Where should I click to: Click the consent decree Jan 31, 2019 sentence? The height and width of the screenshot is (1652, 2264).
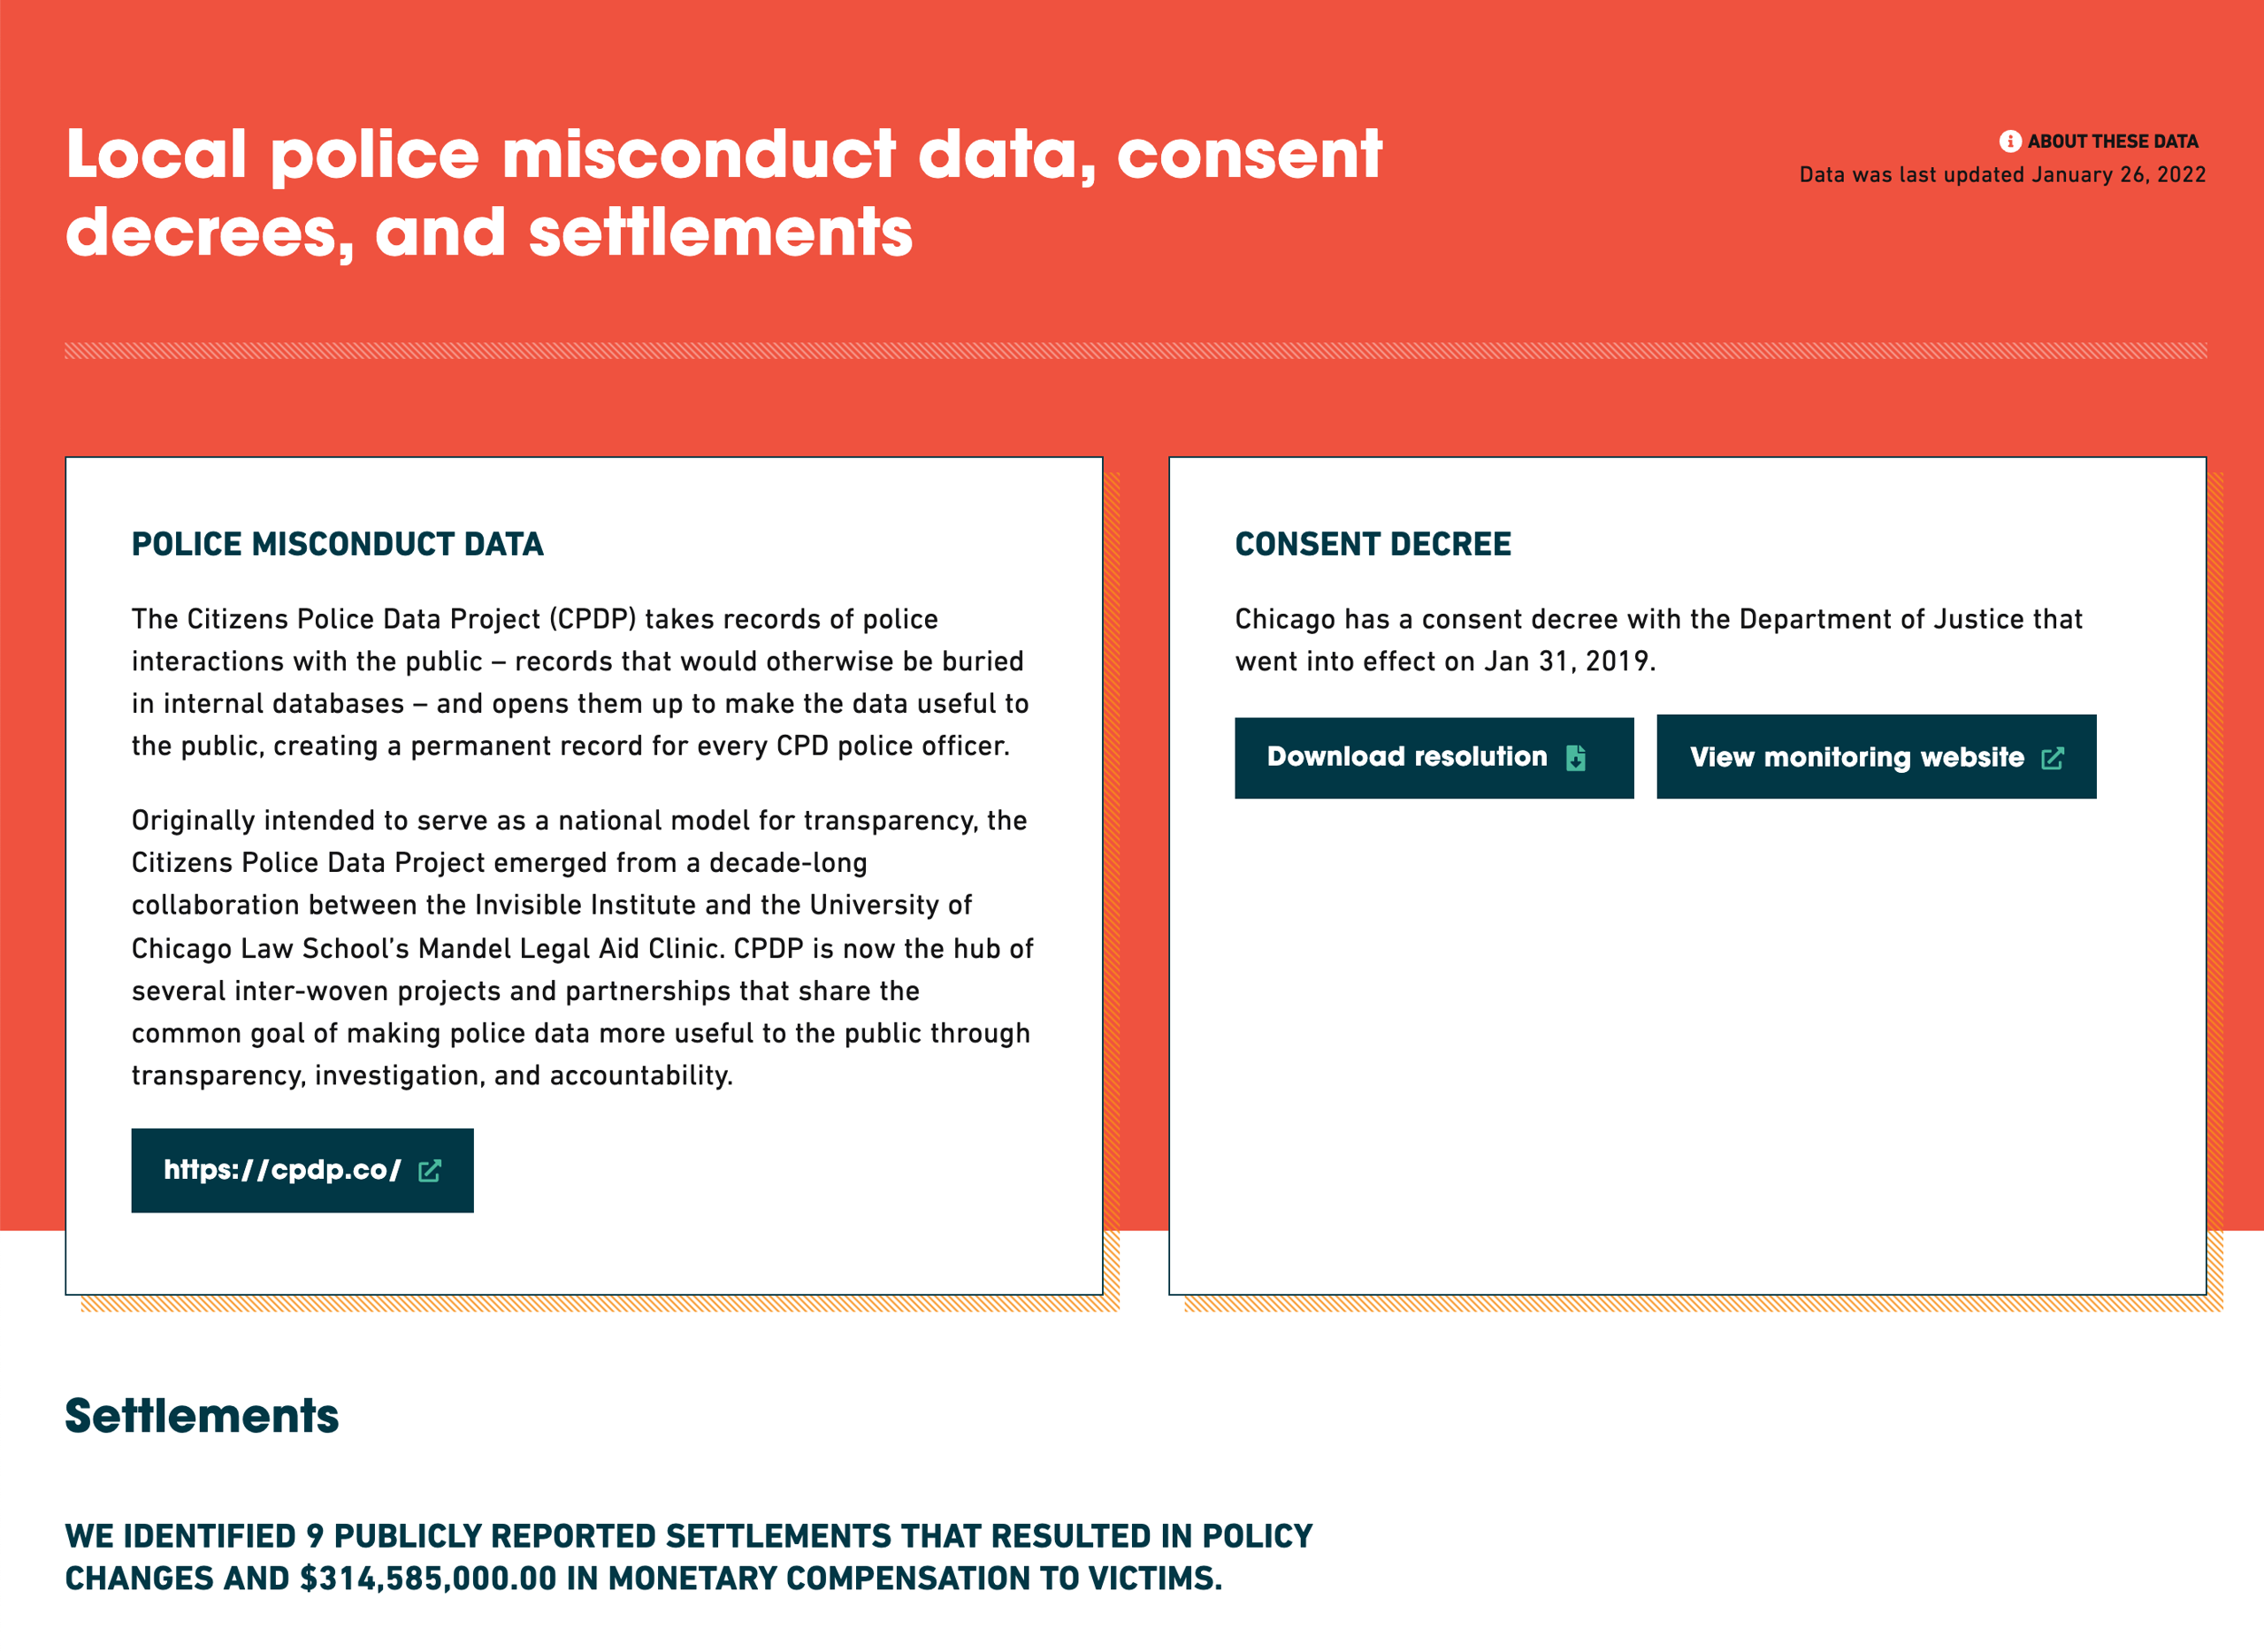[1658, 640]
